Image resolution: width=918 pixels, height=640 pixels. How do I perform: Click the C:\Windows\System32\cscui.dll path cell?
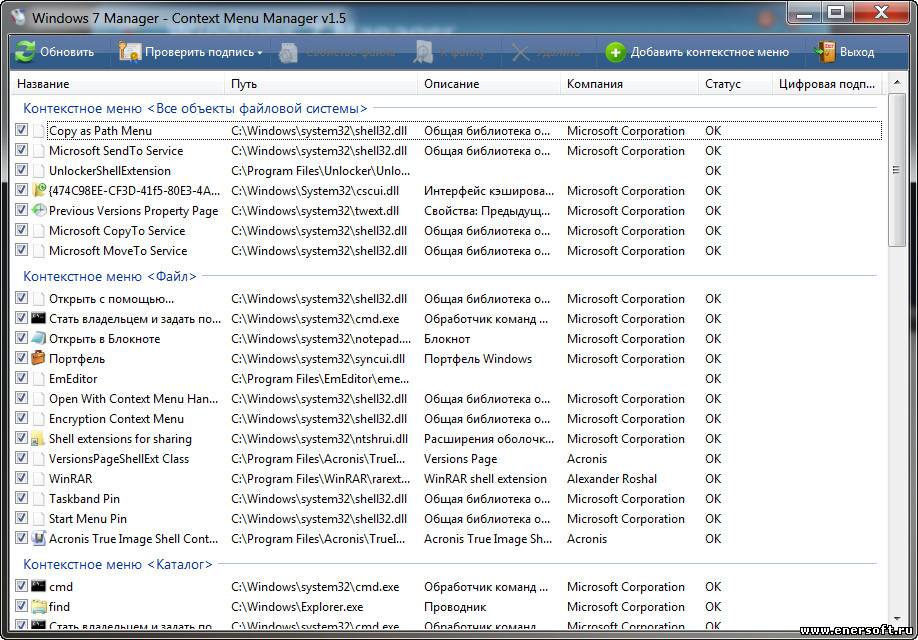[x=315, y=190]
